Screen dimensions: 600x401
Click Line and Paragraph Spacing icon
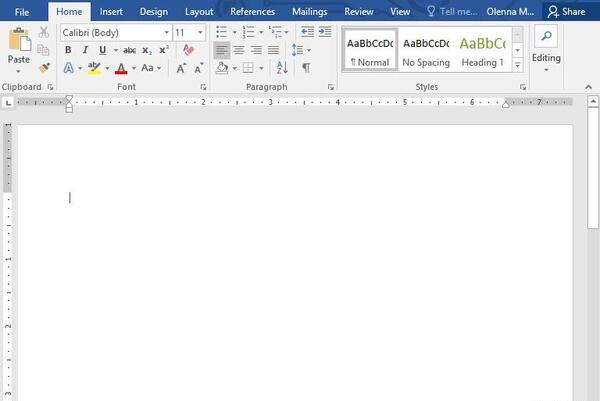tap(297, 50)
